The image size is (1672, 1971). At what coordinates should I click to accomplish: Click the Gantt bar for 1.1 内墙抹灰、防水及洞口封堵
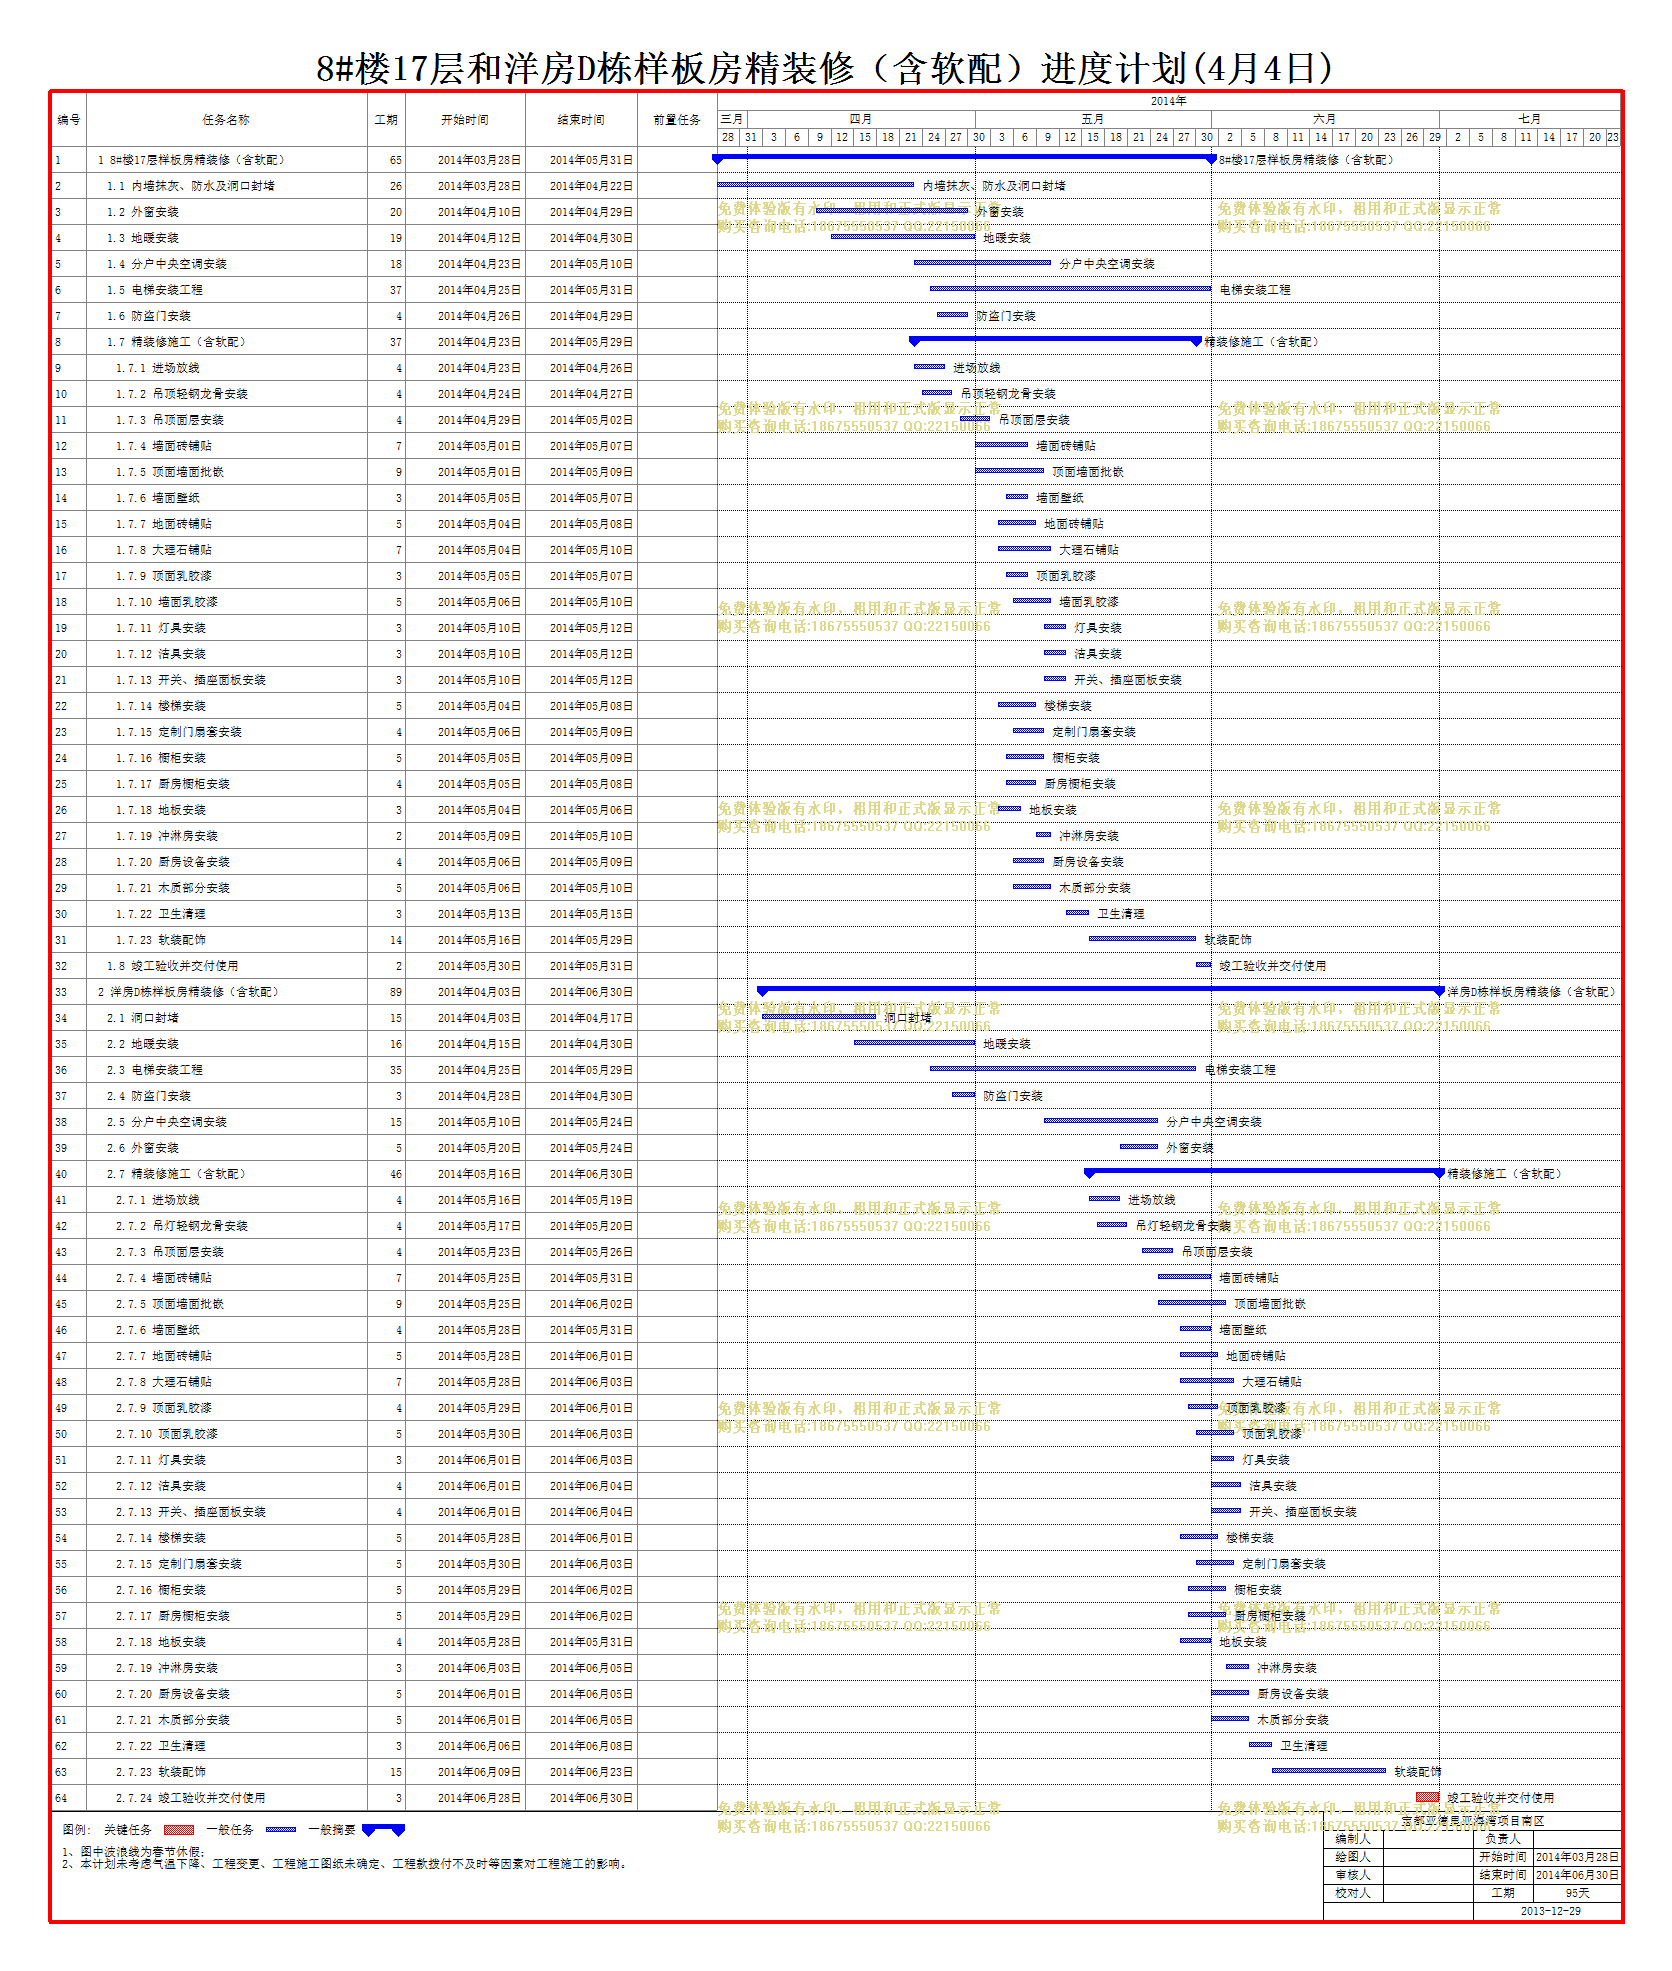[815, 184]
